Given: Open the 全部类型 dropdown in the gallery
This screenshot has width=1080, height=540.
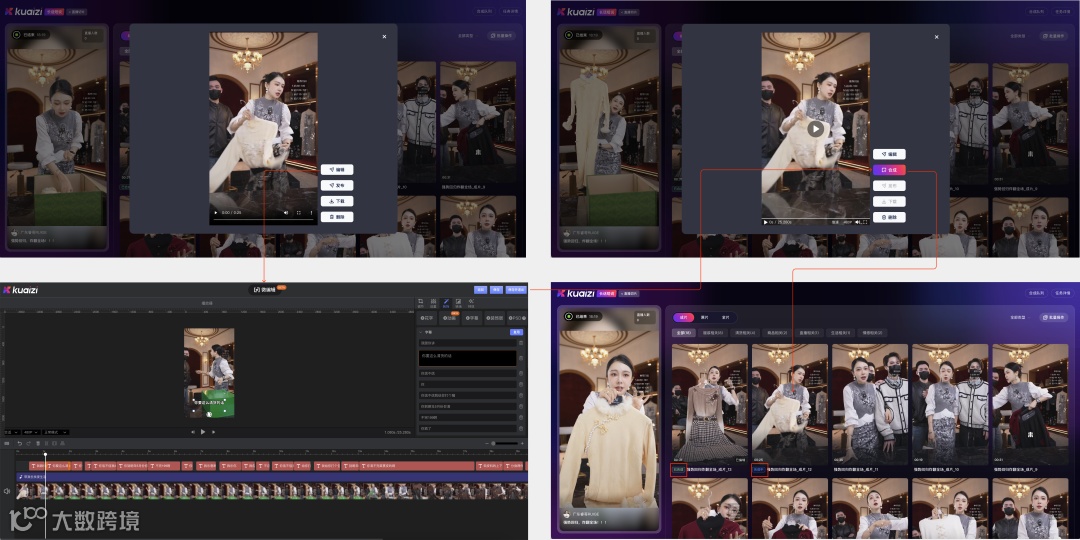Looking at the screenshot, I should tap(1020, 318).
